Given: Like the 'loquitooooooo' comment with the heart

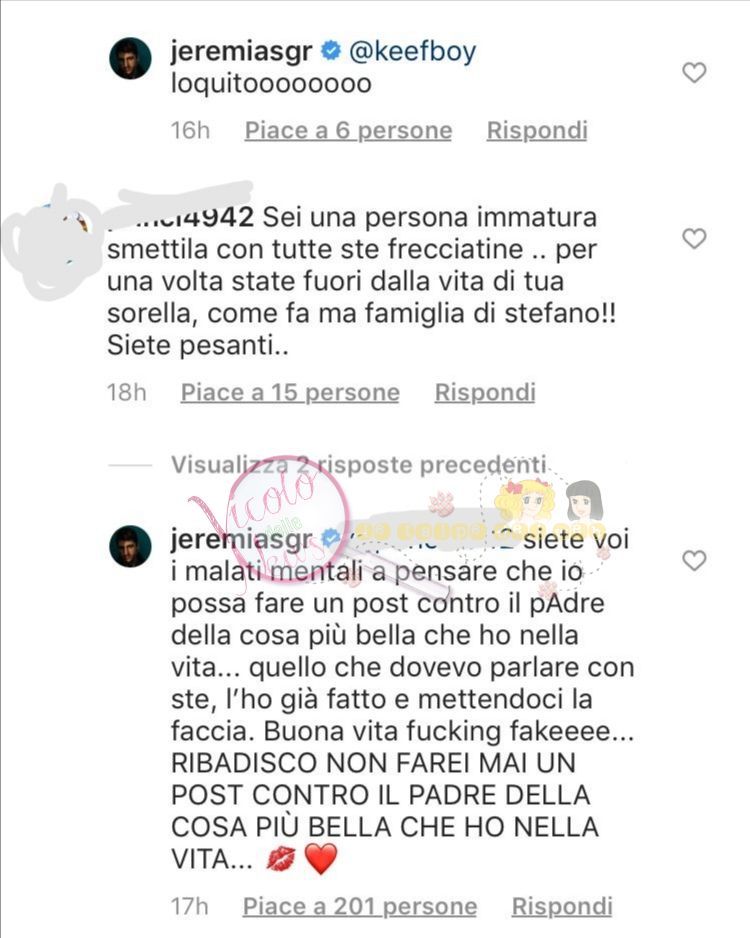Looking at the screenshot, I should click(694, 73).
